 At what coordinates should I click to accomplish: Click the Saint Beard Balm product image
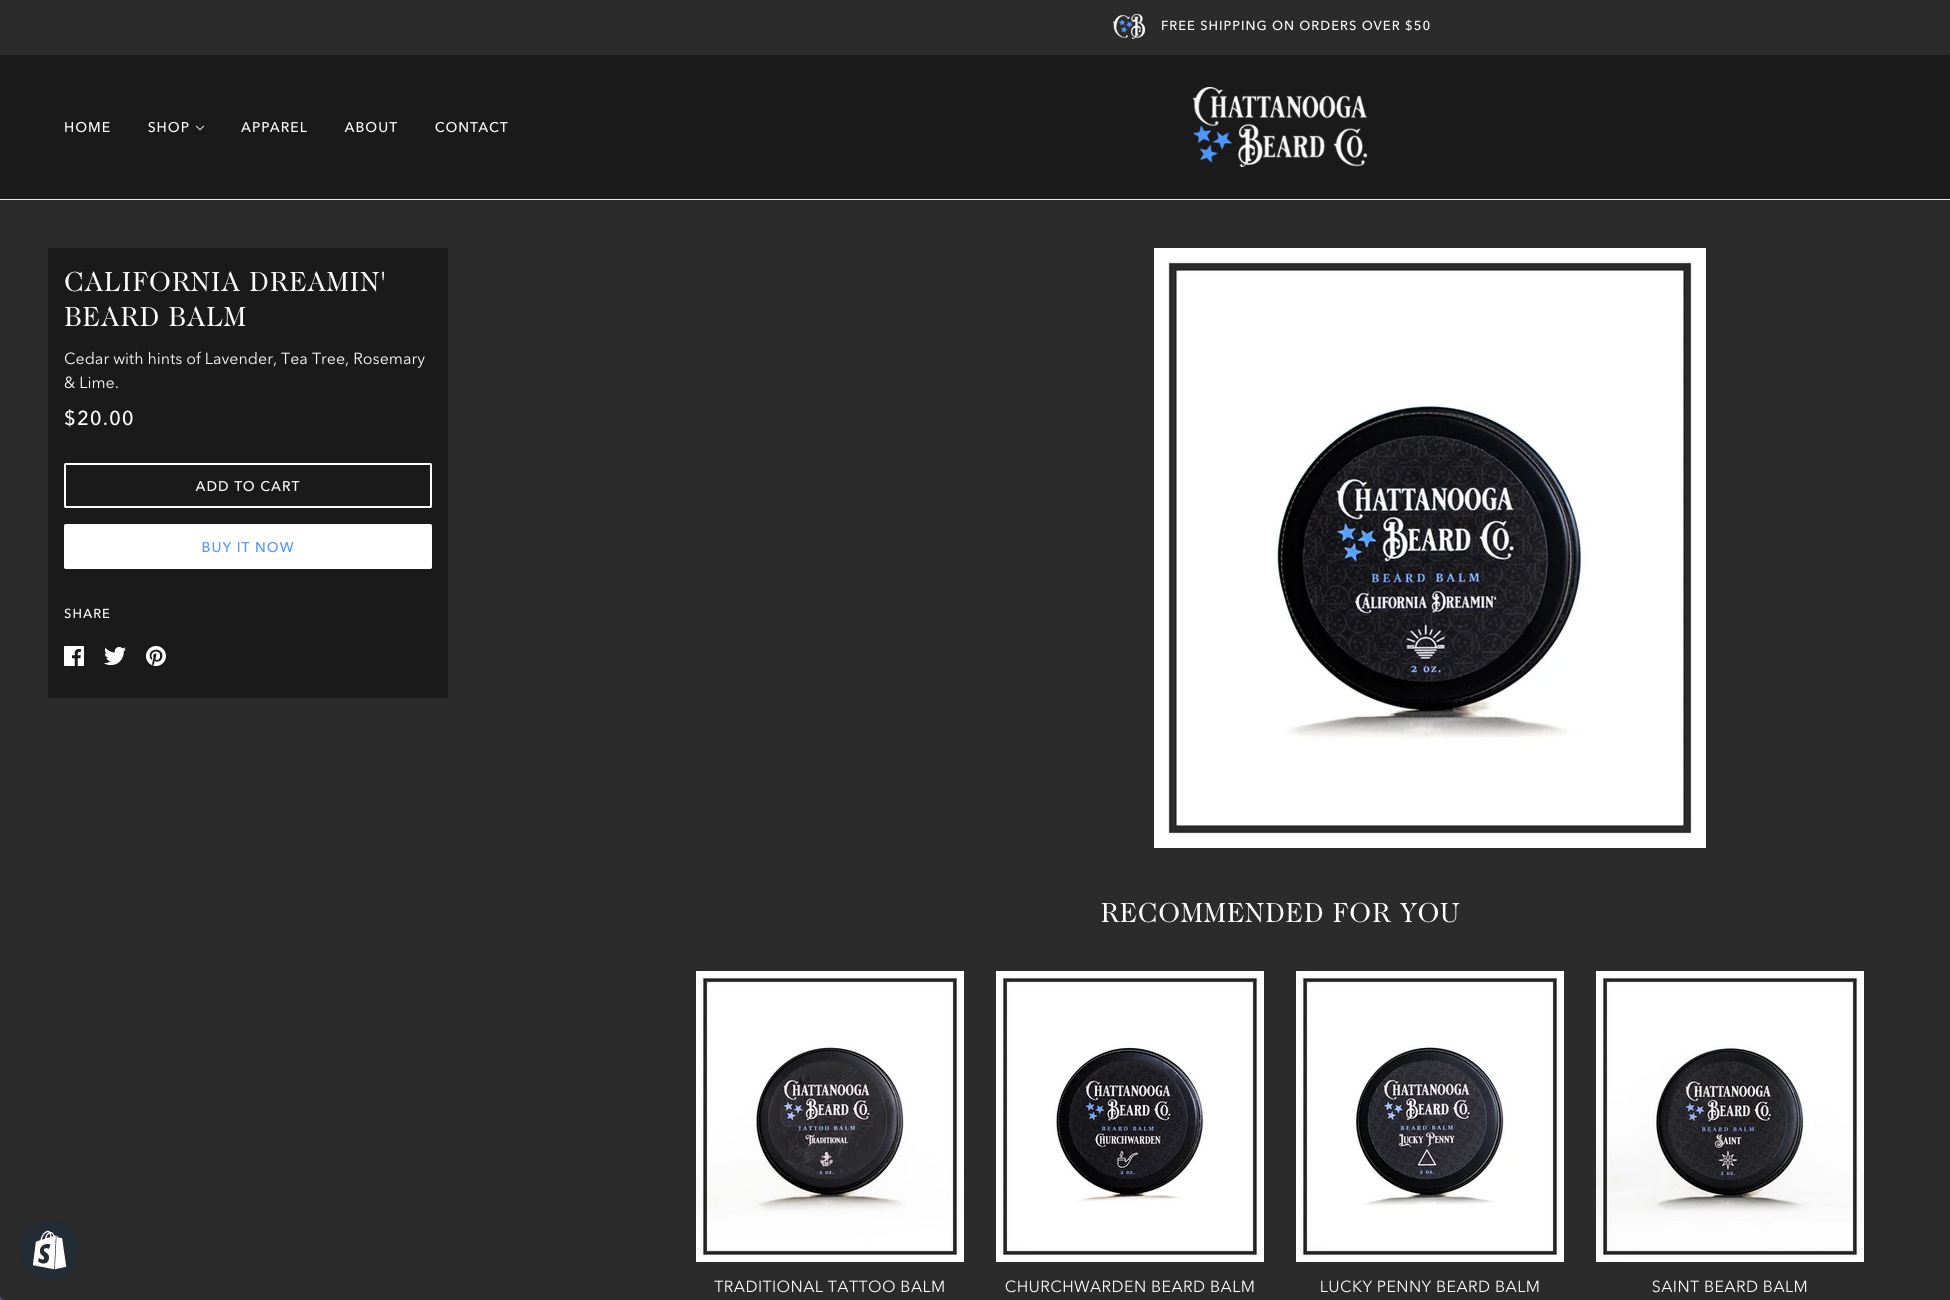click(x=1729, y=1116)
